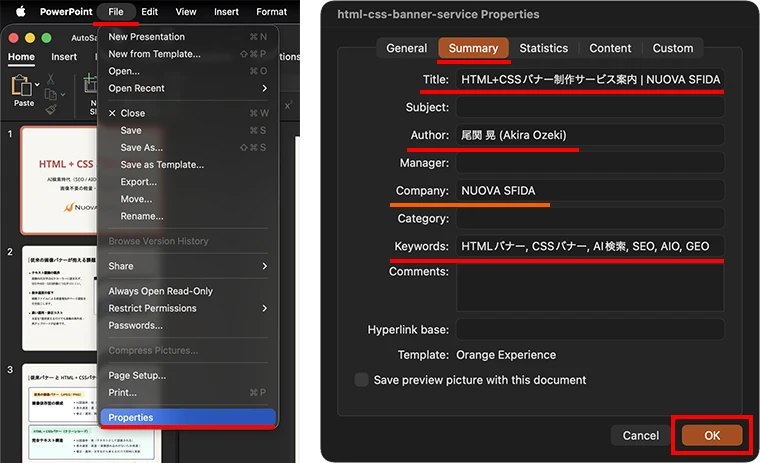Screen dimensions: 760x463
Task: Click the Keywords input field
Action: 590,246
